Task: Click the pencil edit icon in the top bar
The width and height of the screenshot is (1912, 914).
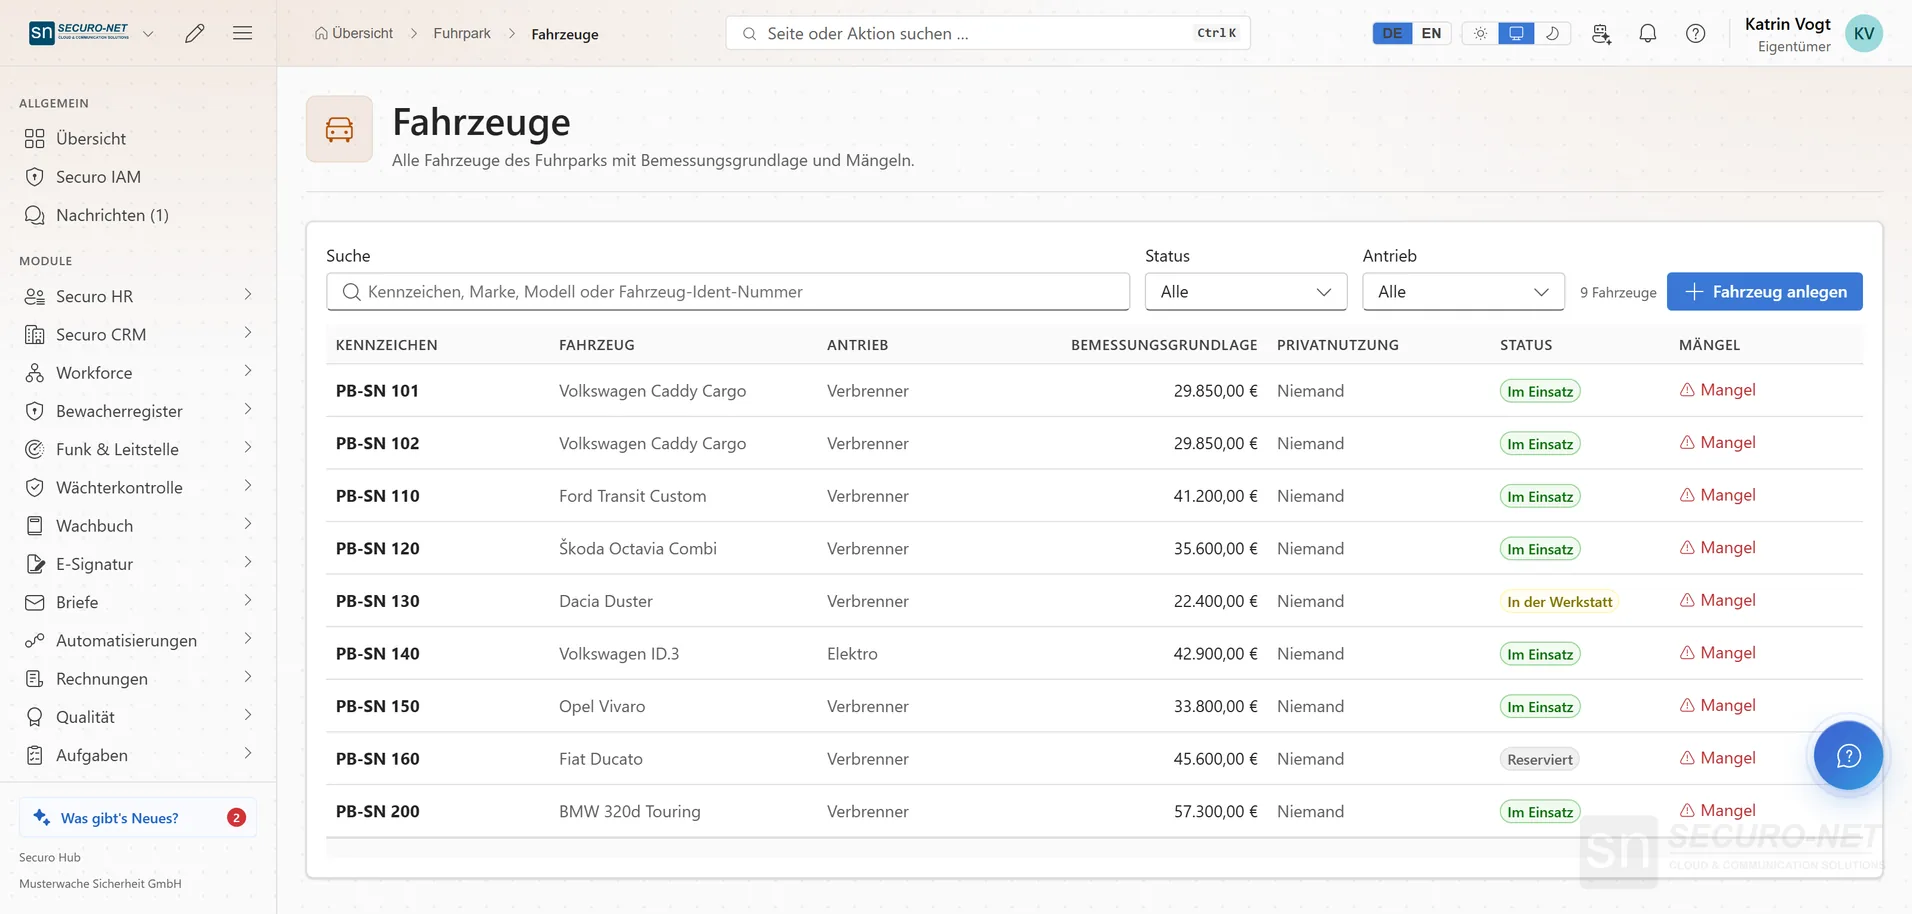Action: click(195, 33)
